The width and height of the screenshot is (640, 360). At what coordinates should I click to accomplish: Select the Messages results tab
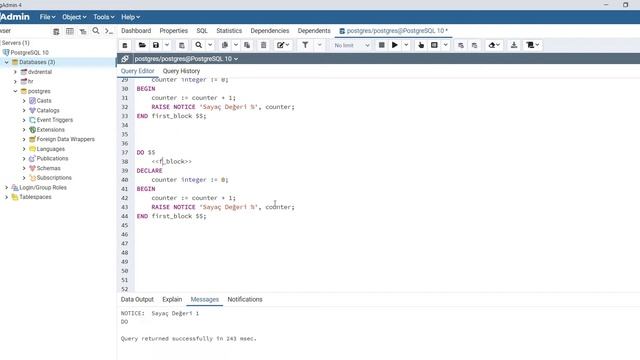coord(204,299)
